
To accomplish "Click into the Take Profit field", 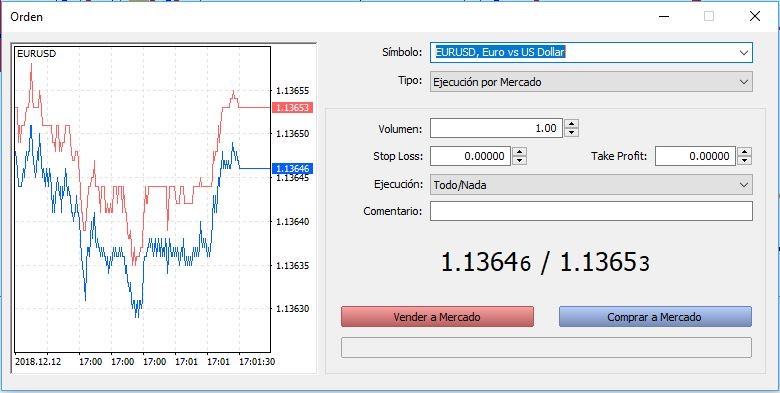I will (x=695, y=156).
